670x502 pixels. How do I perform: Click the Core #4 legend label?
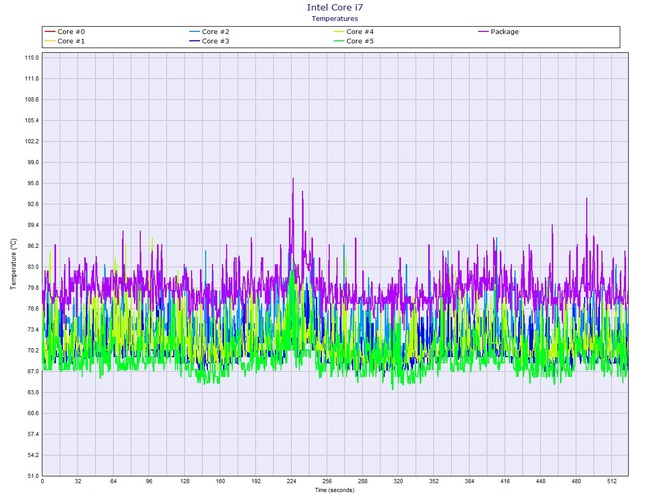pos(360,32)
